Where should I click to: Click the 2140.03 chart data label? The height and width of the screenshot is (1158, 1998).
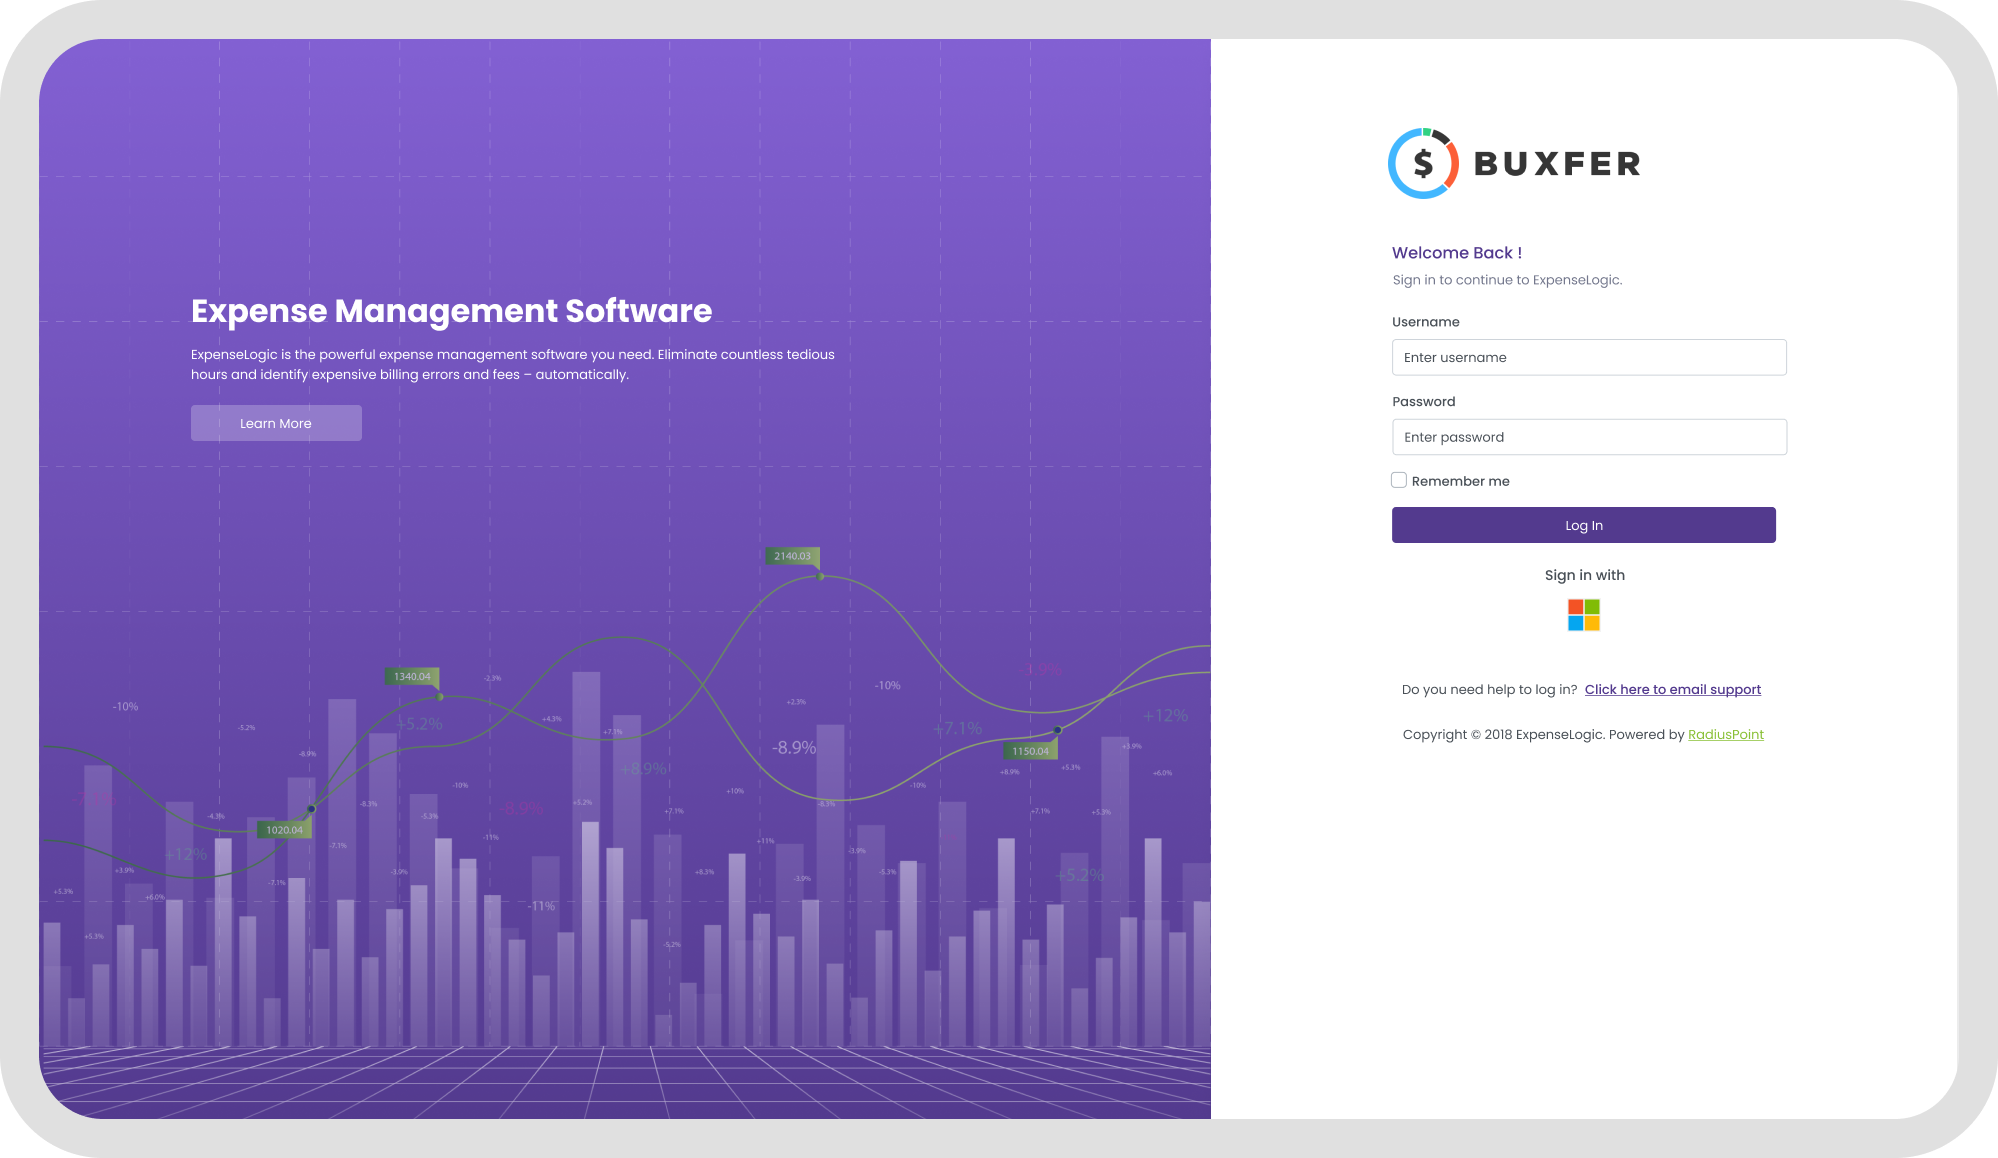[792, 556]
